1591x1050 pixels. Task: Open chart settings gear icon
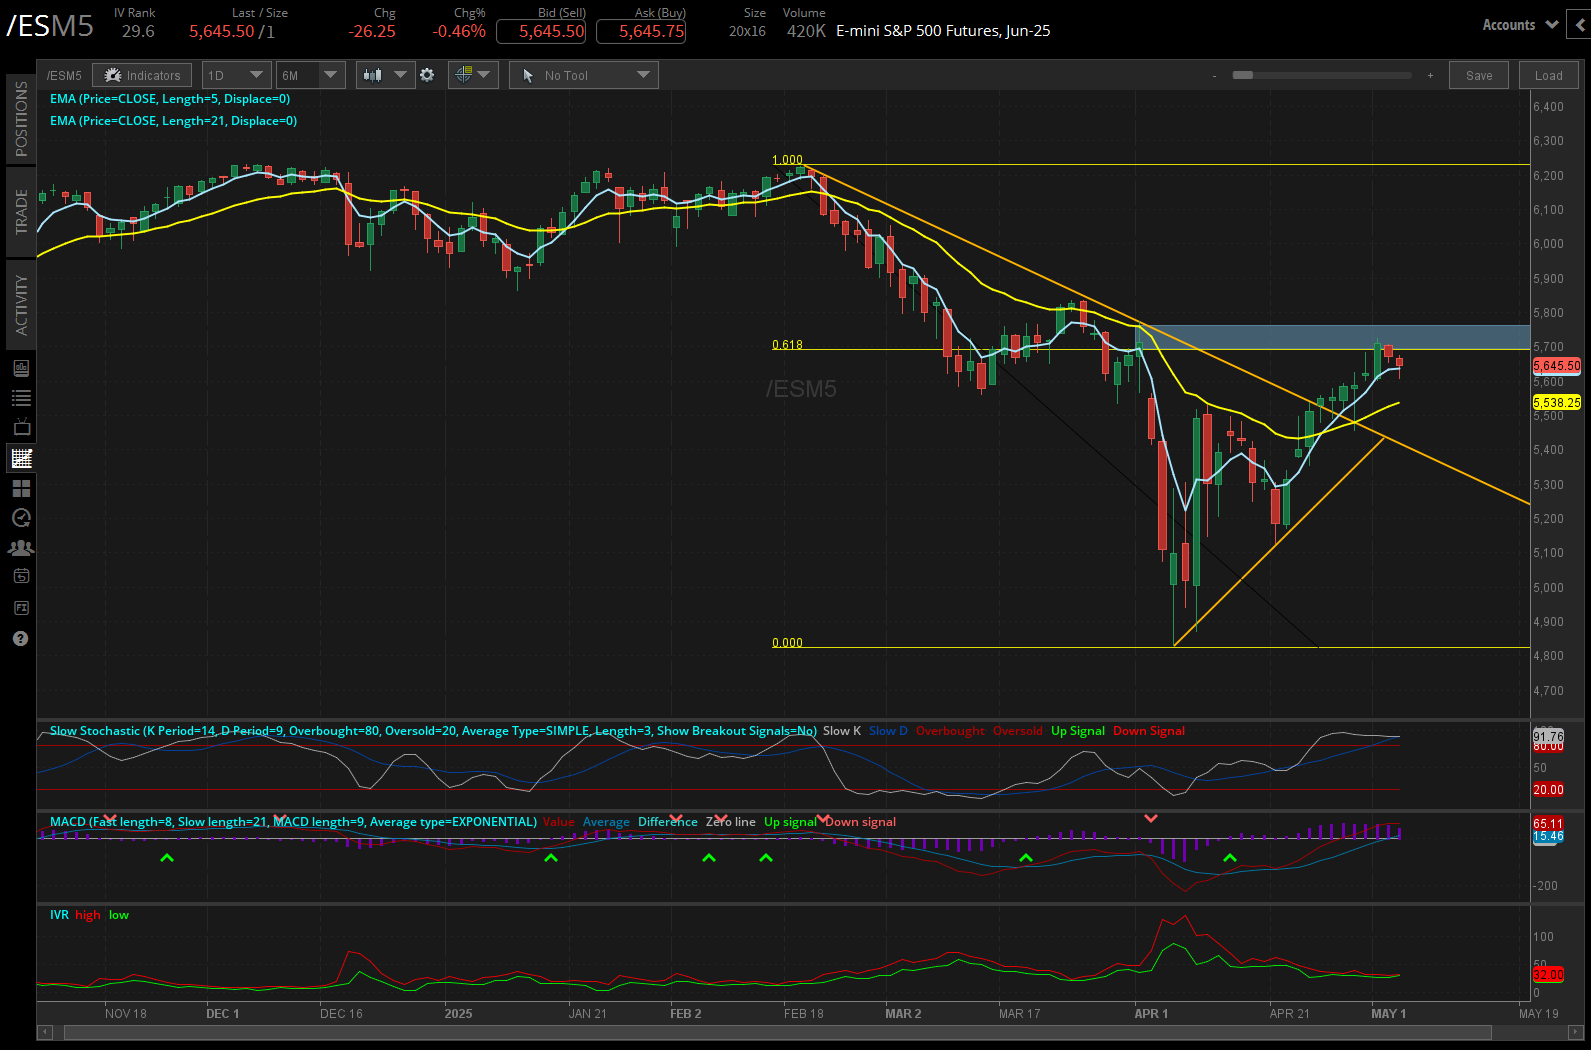(427, 75)
